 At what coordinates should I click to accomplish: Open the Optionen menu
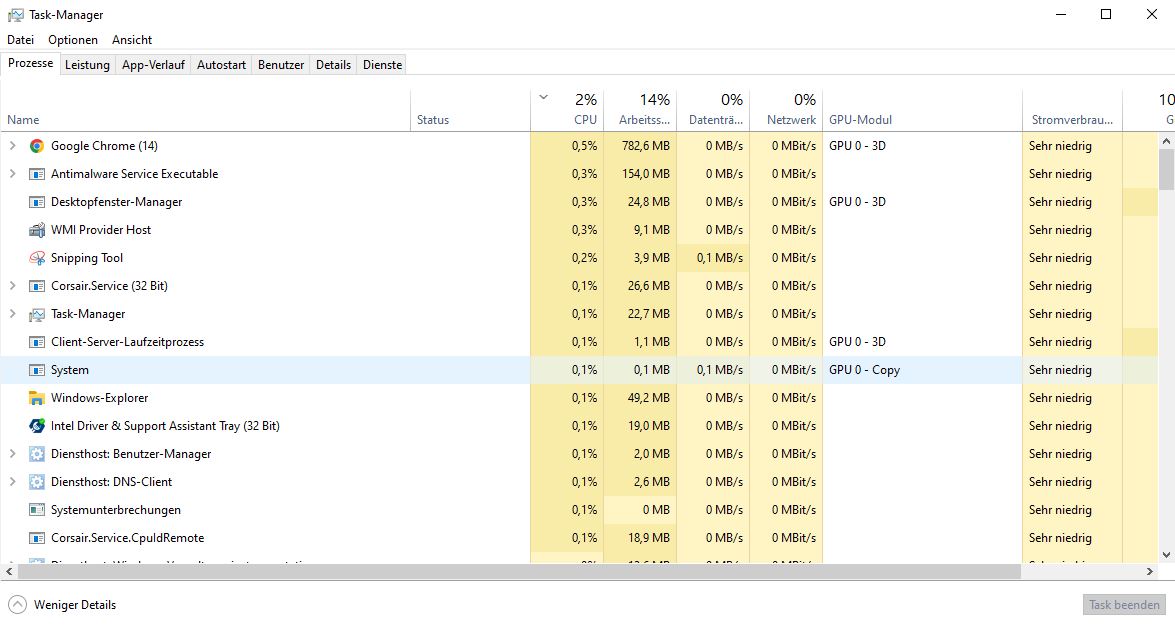(73, 40)
